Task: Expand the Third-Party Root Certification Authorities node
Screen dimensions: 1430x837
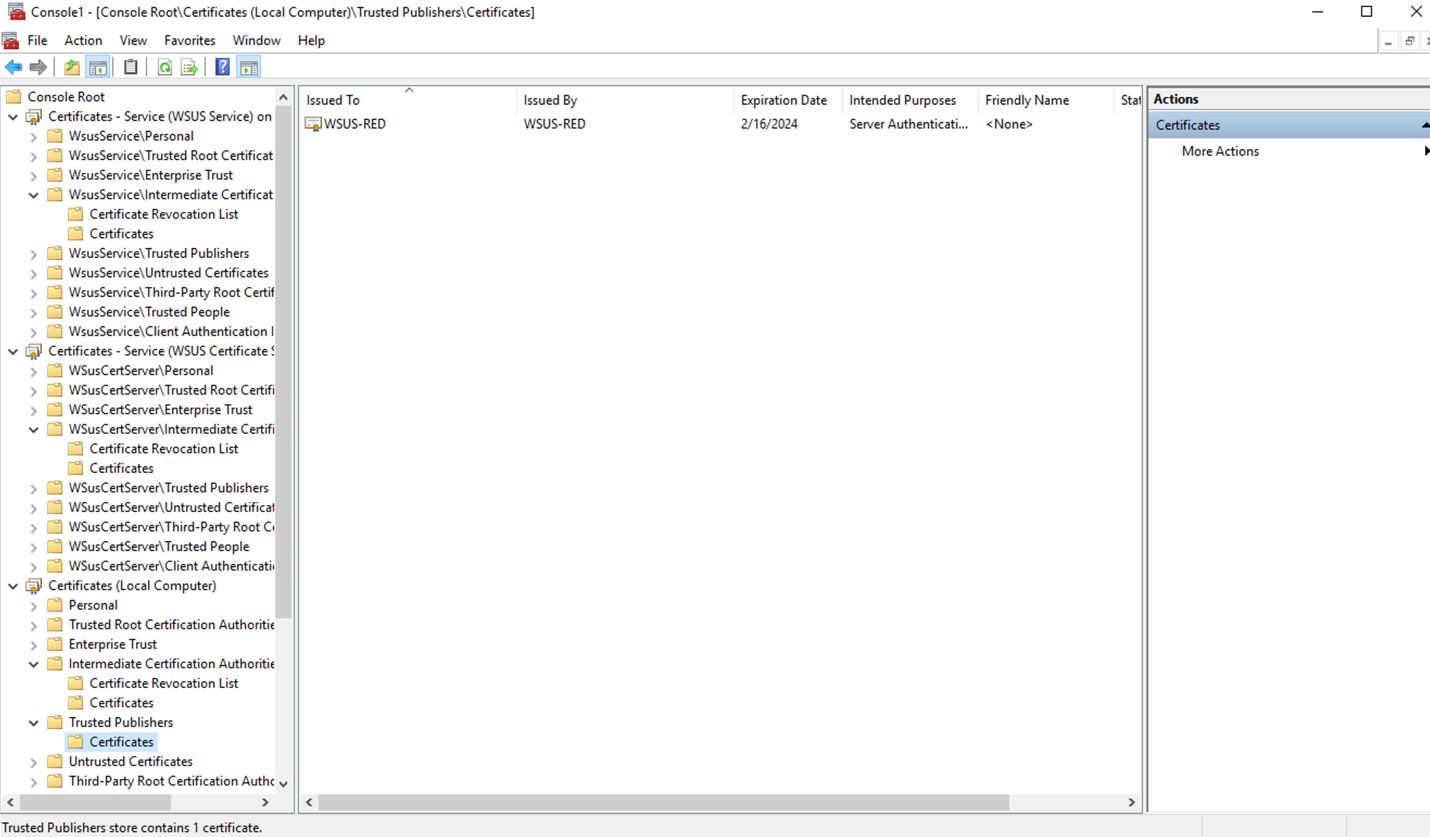Action: [x=33, y=781]
